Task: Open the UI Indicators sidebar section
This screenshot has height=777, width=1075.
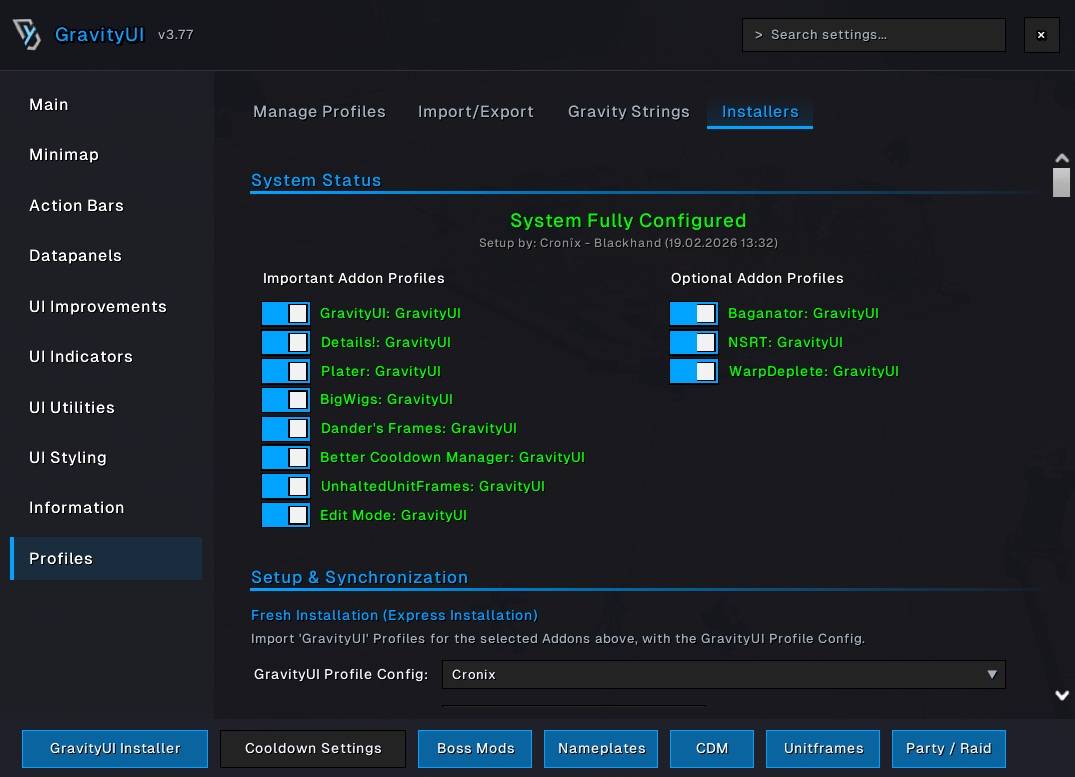Action: point(81,357)
